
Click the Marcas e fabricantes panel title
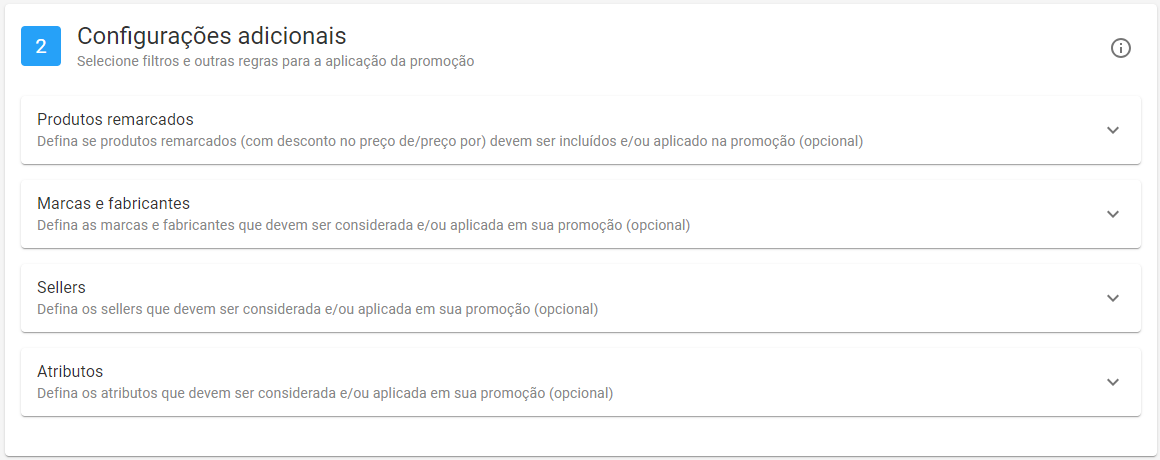[113, 204]
